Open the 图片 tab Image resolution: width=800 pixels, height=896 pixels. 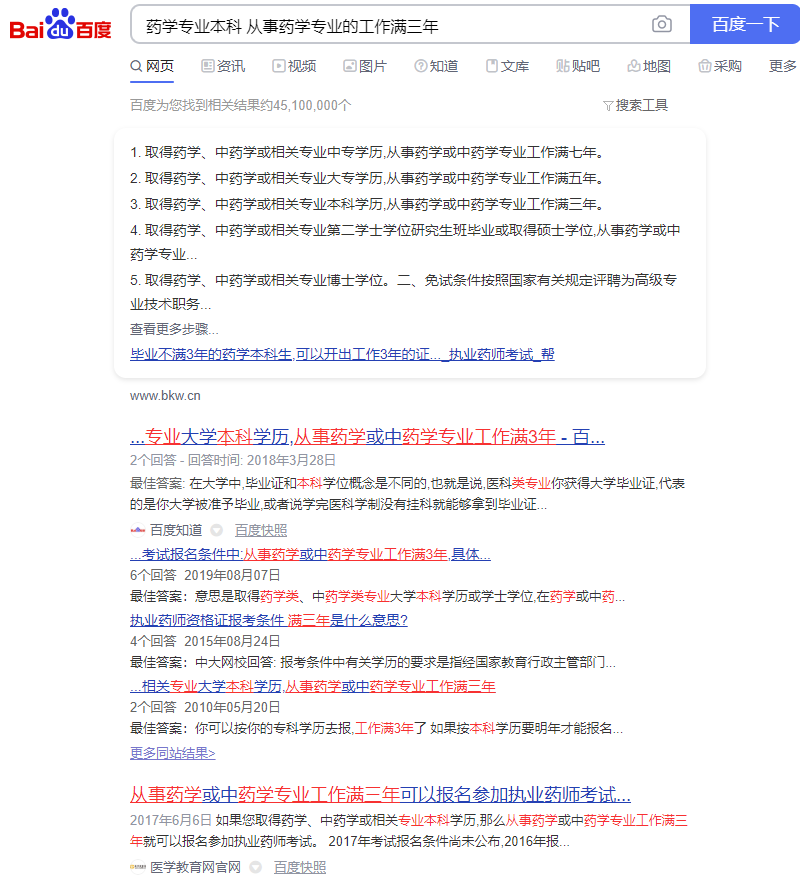click(x=365, y=66)
